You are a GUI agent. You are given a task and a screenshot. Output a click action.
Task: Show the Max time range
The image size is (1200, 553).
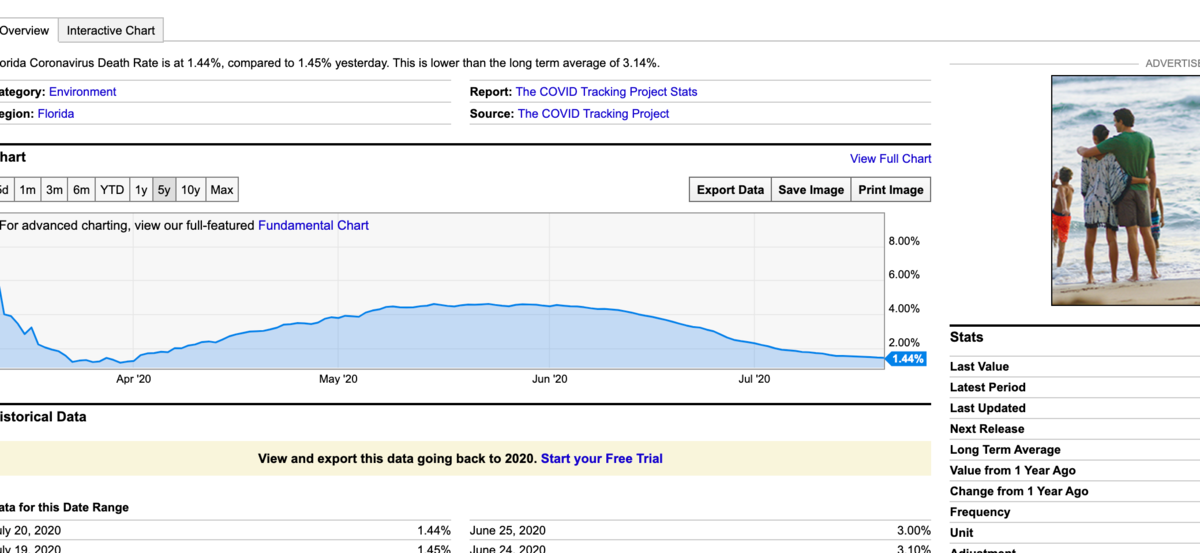[x=222, y=190]
